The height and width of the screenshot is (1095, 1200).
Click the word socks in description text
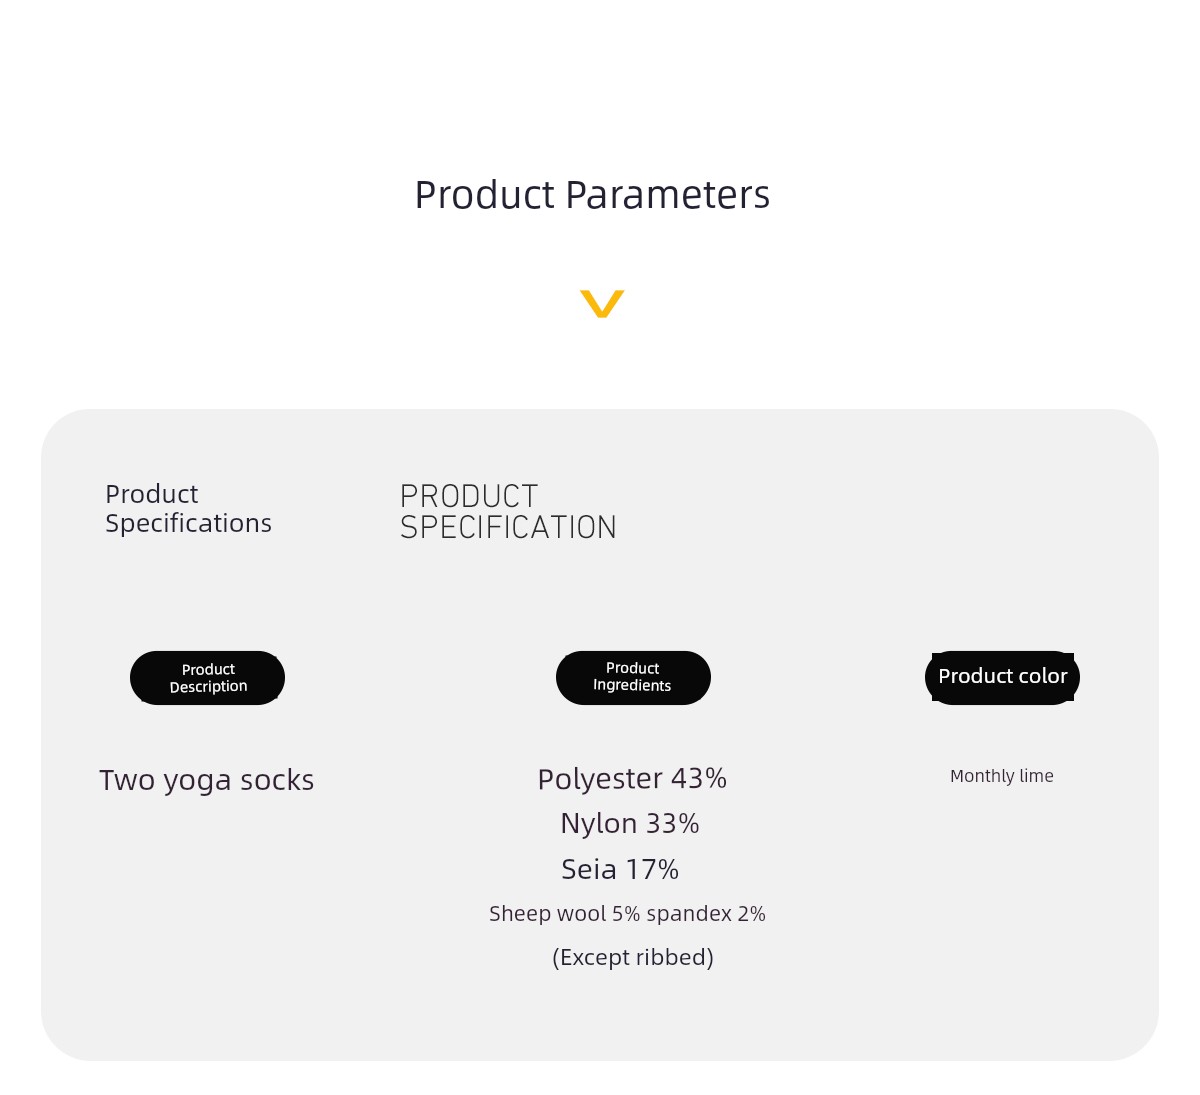click(277, 780)
